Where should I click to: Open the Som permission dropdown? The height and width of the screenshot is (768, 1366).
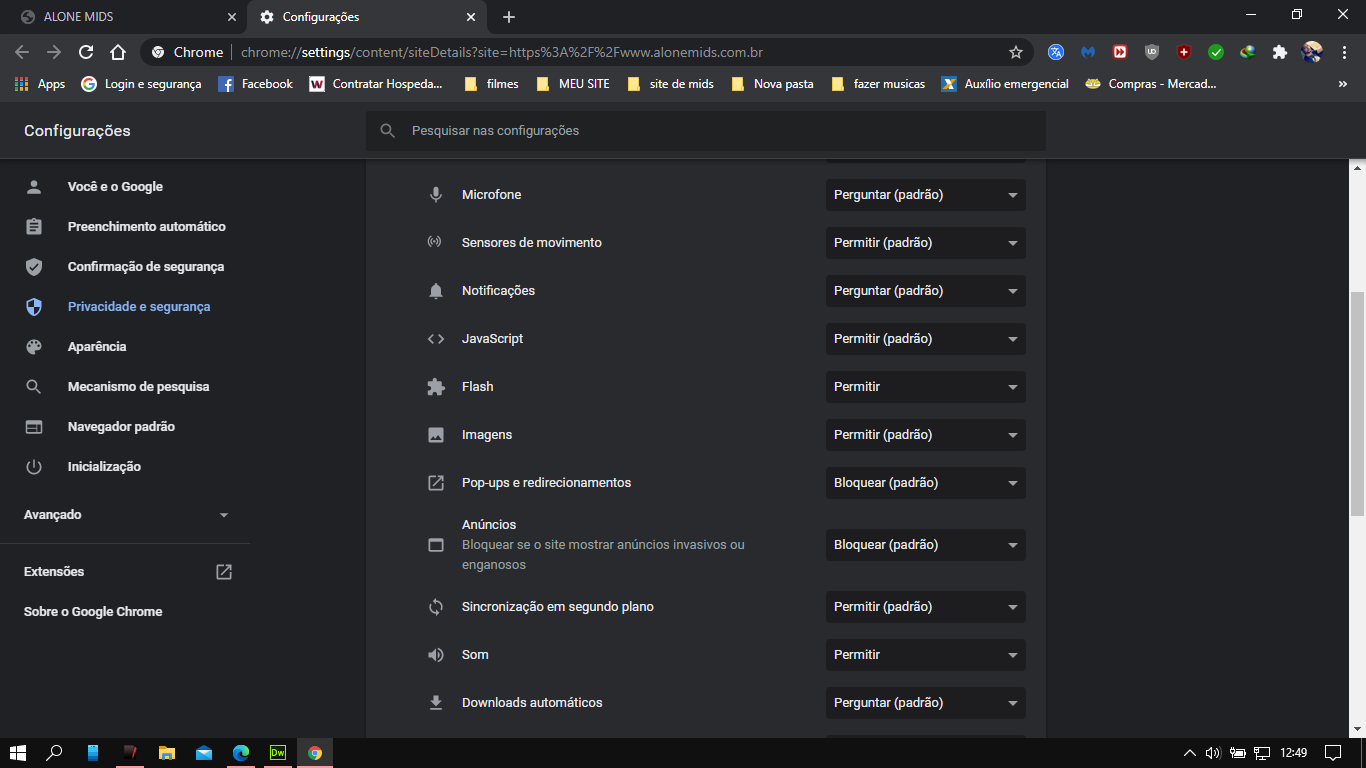(925, 655)
